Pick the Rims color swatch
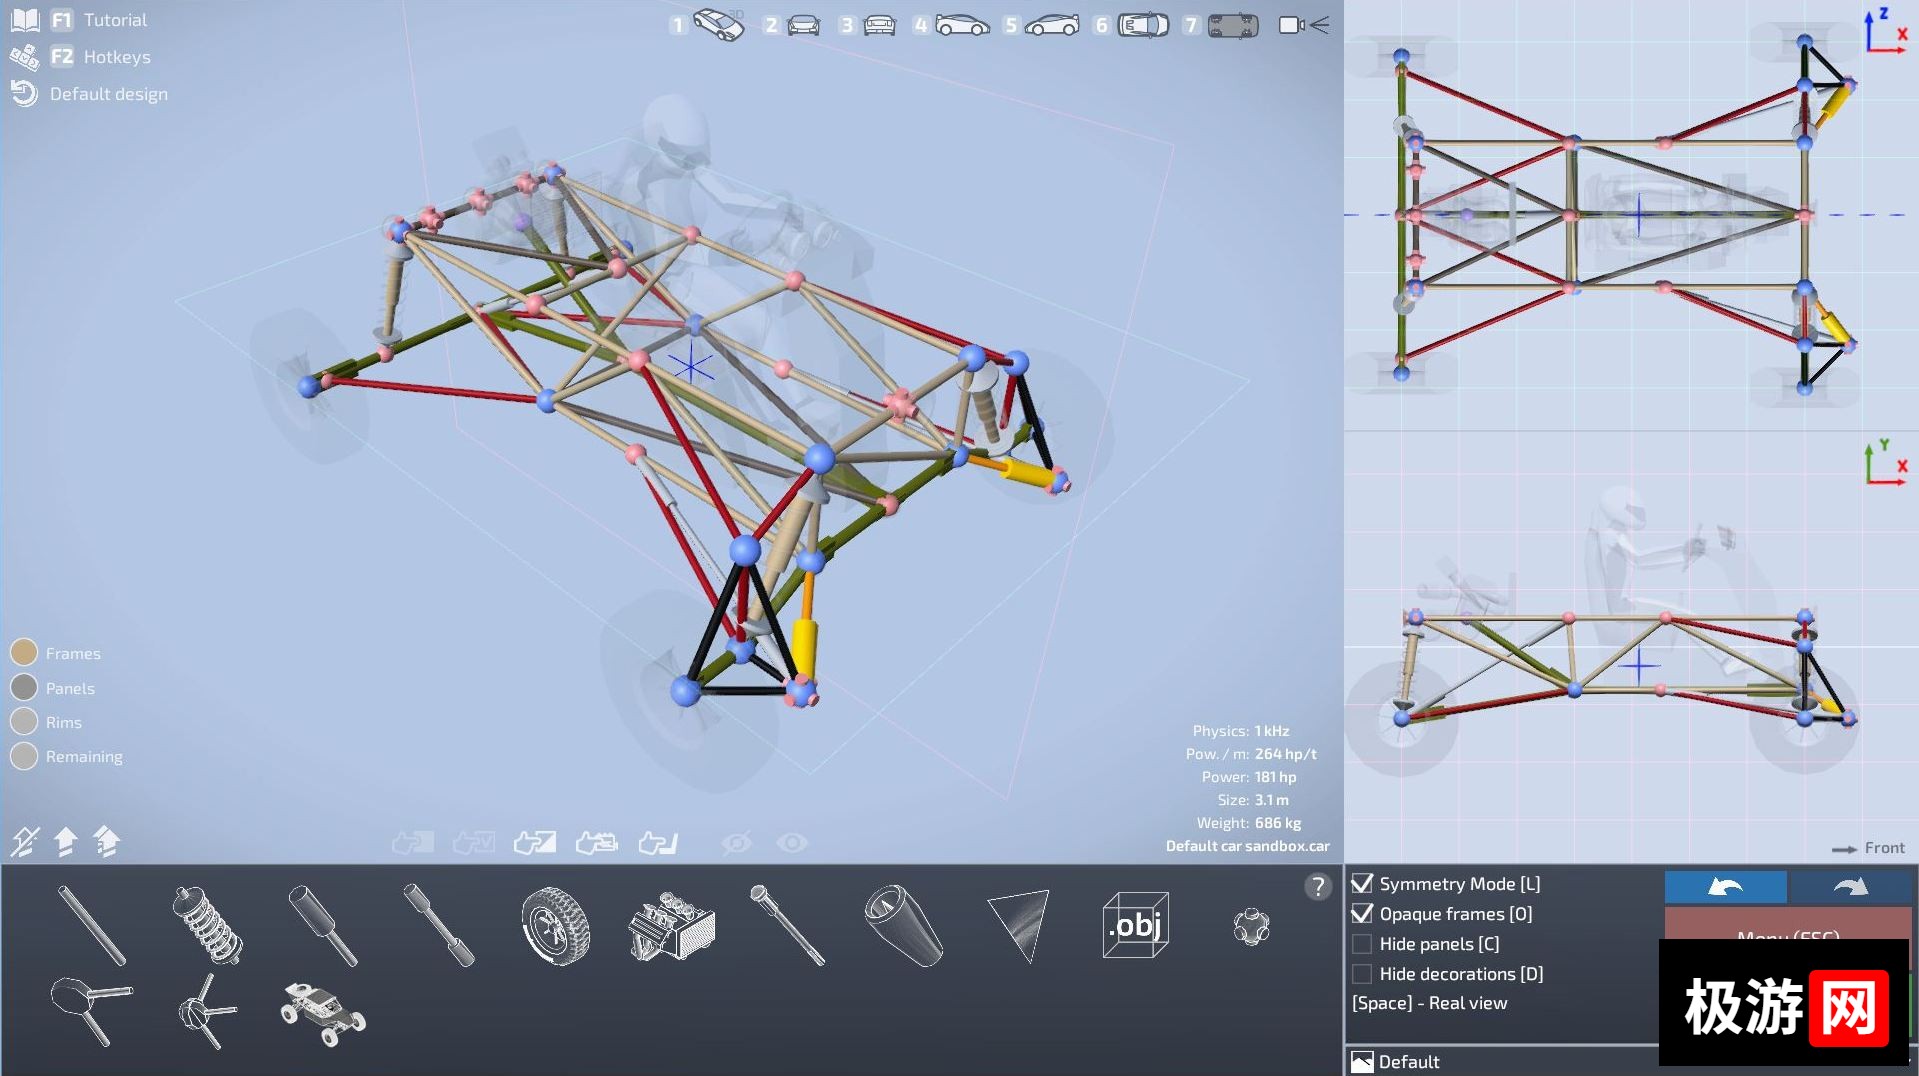Viewport: 1919px width, 1076px height. coord(24,722)
